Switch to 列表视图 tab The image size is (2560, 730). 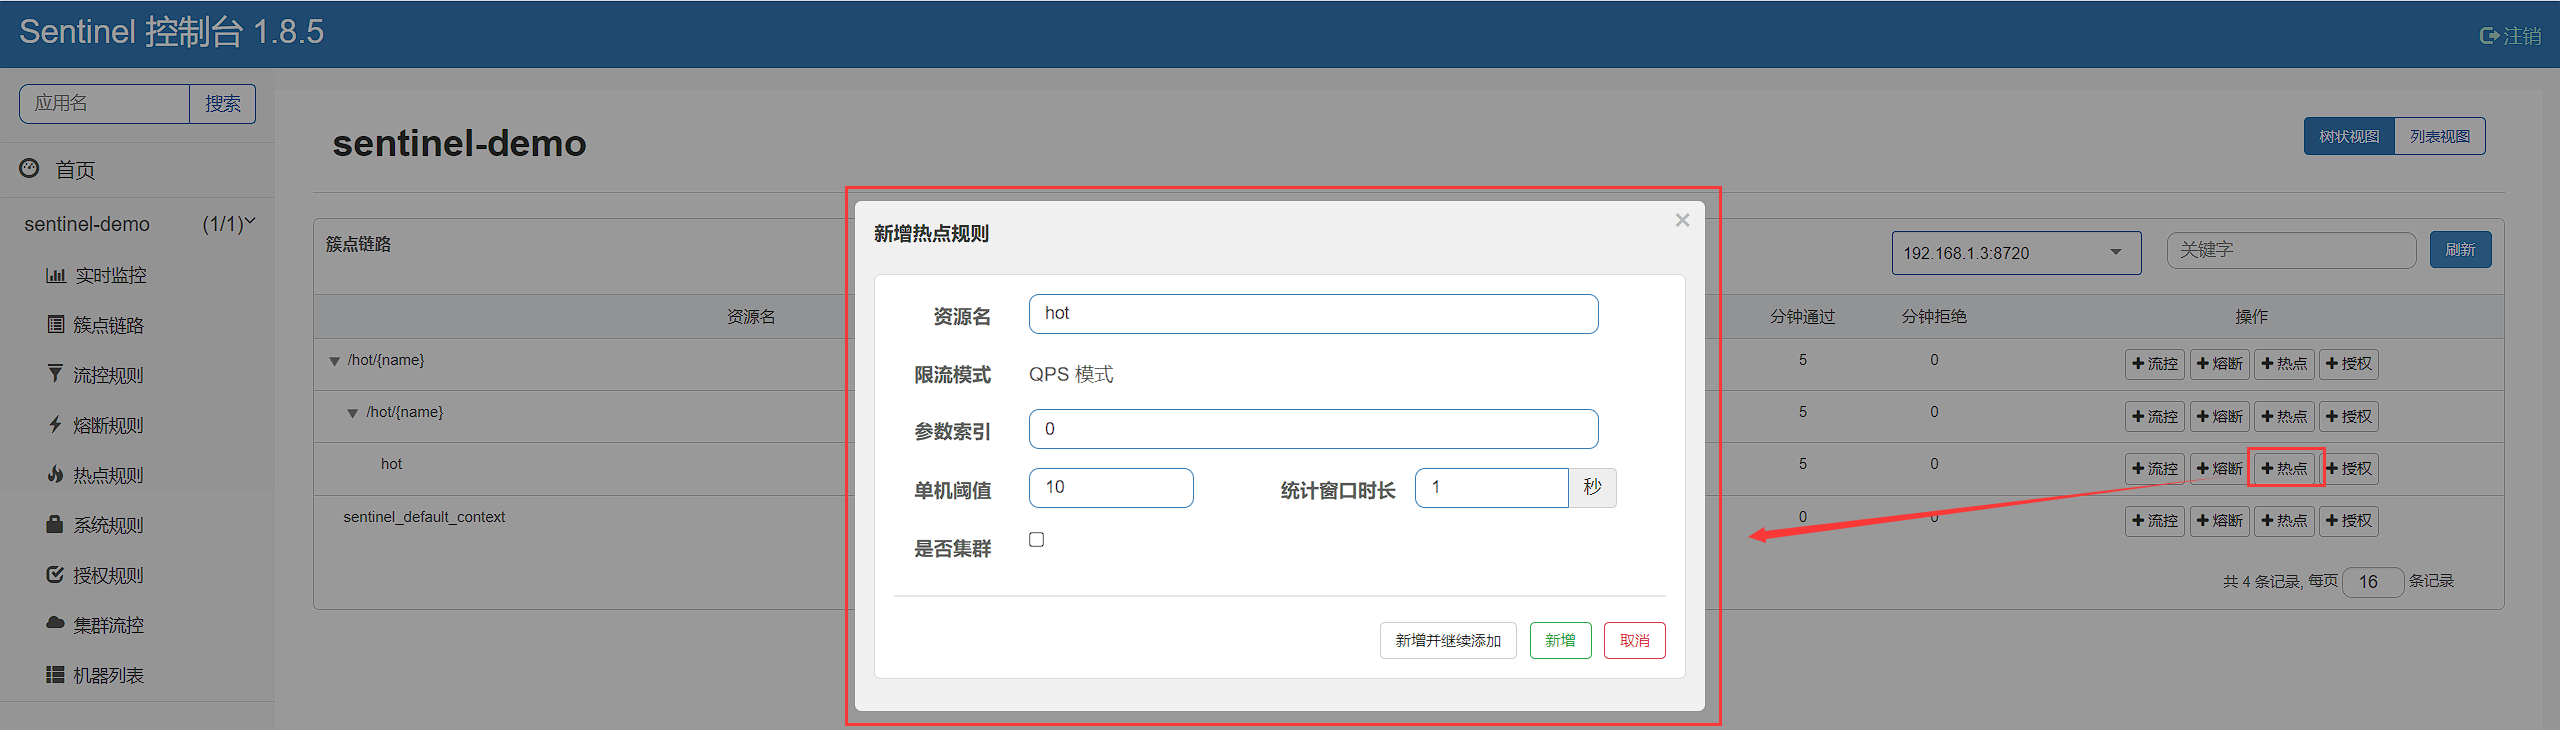pos(2440,136)
